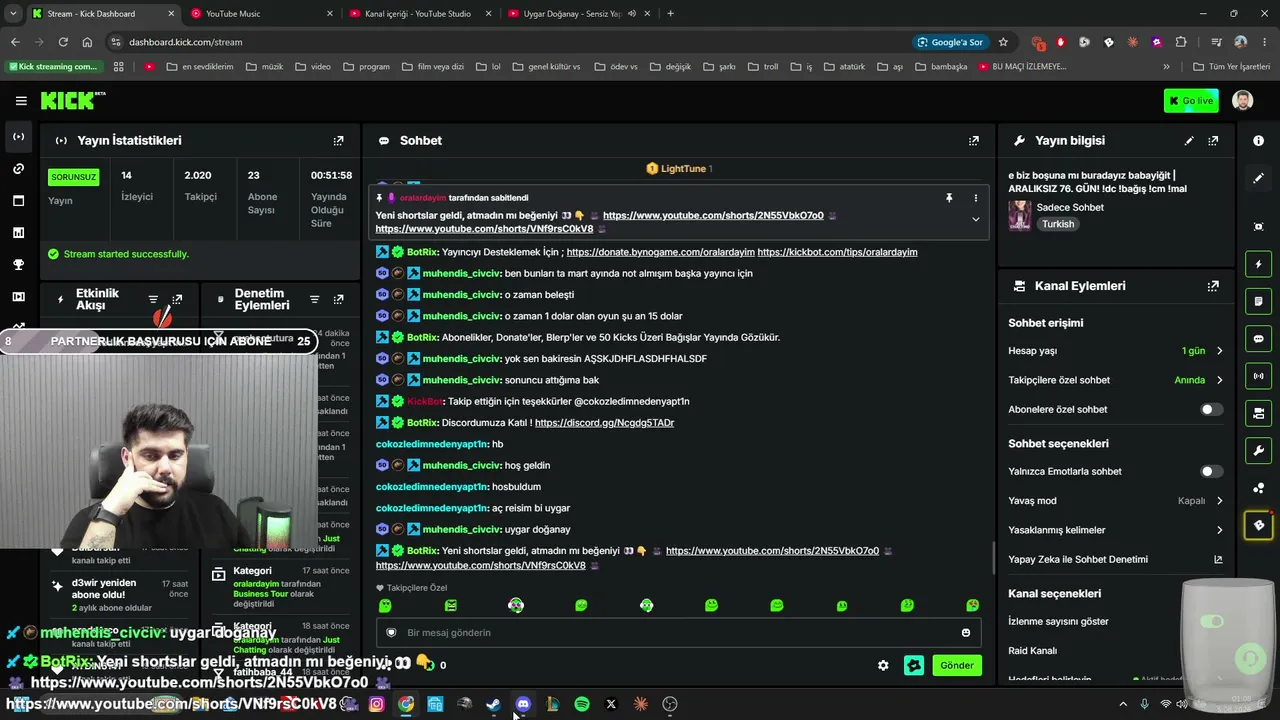The image size is (1280, 720).
Task: Open the Raid Kanalı option
Action: point(1033,651)
